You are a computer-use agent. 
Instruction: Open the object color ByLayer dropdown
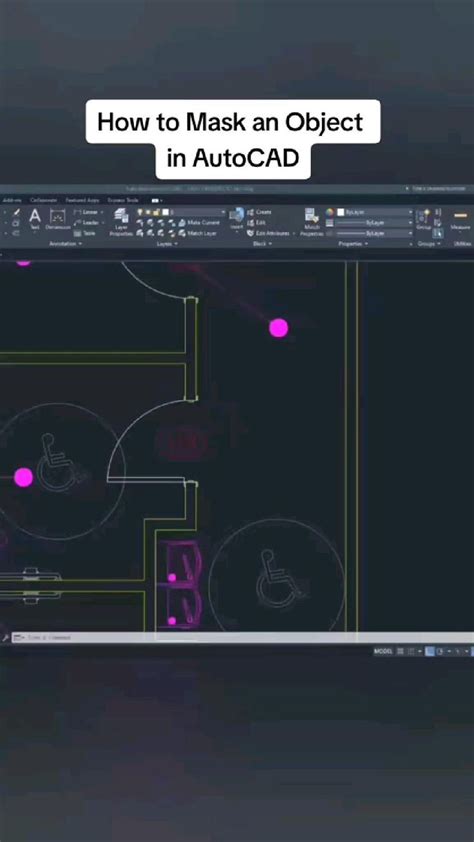[x=375, y=212]
